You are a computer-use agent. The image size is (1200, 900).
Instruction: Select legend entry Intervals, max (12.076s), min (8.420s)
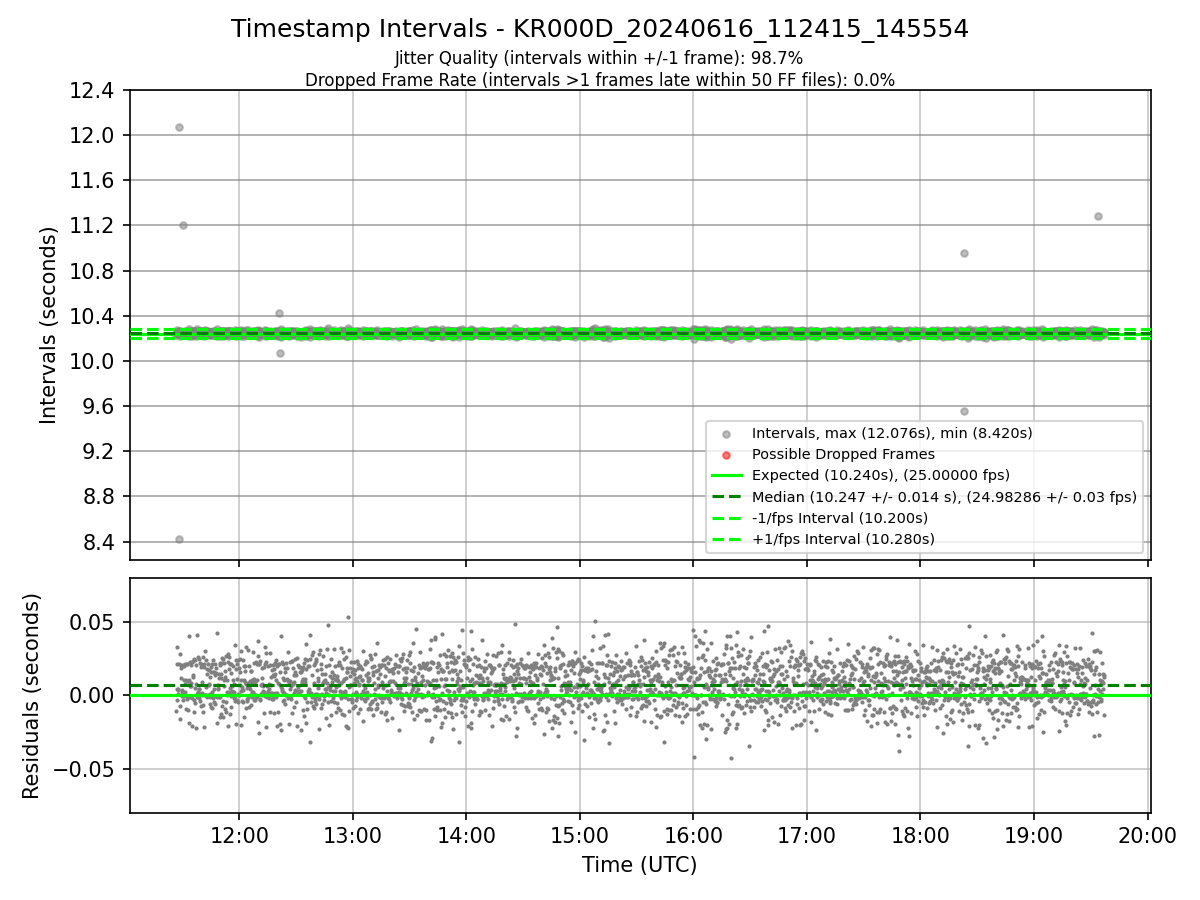(x=892, y=433)
